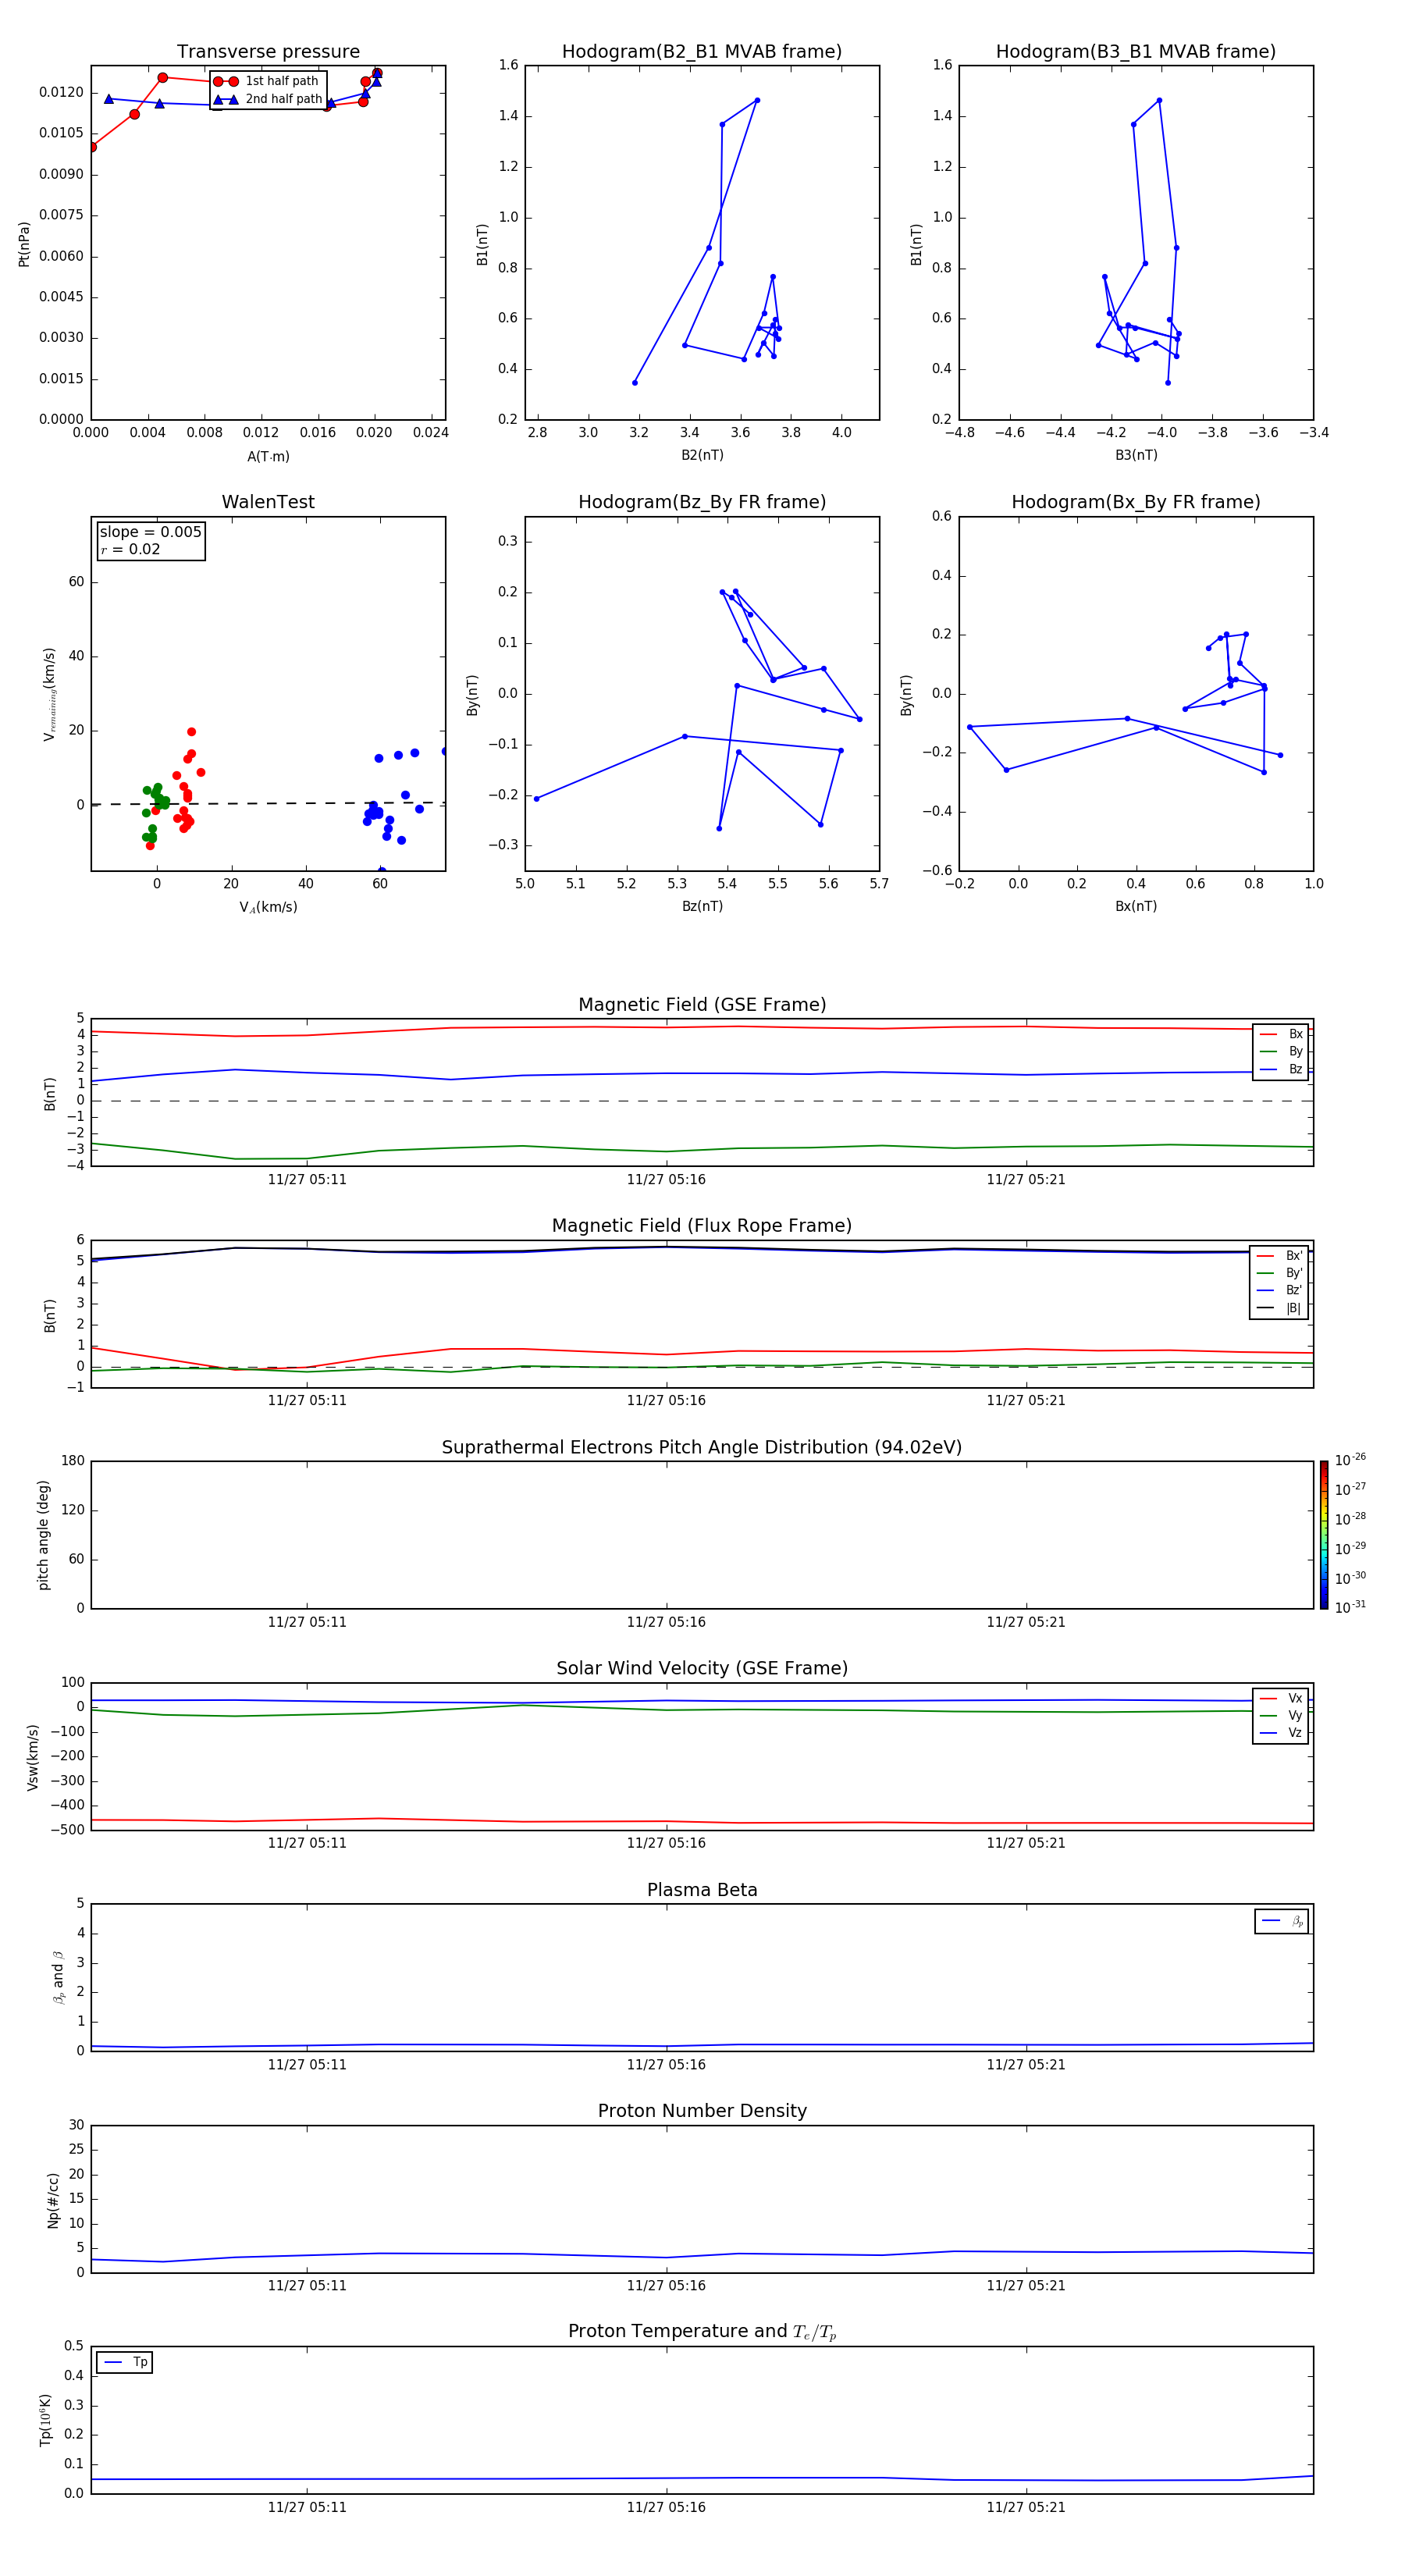Viewport: 1405px width, 2576px height.
Task: Click the 'B3(nT)' x-axis label
Action: click(x=1136, y=455)
